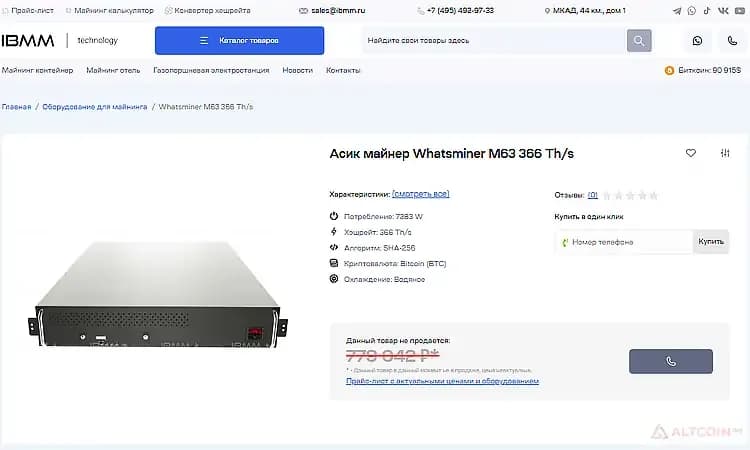Click the power consumption icon
The height and width of the screenshot is (450, 750).
pos(334,216)
